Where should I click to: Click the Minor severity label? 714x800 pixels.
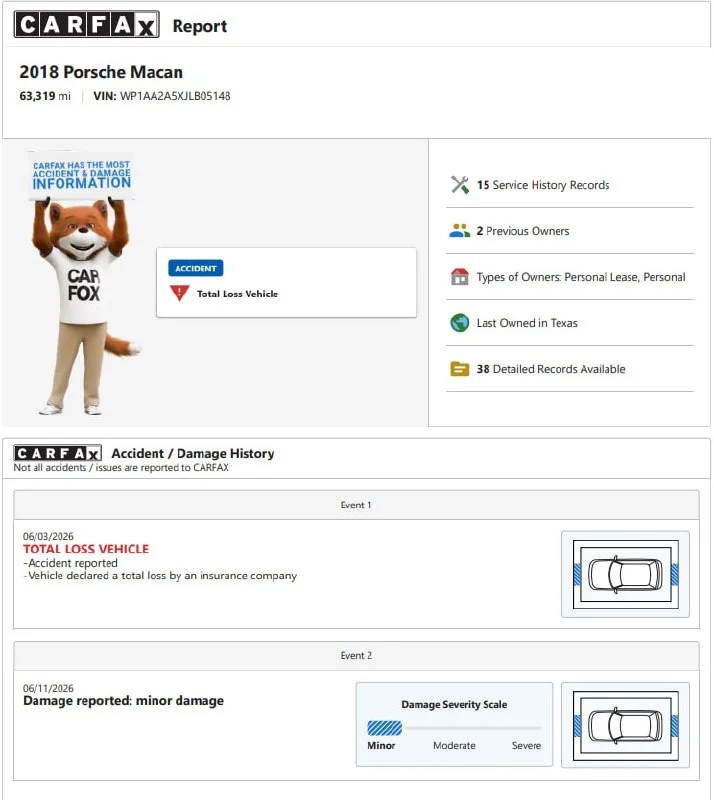click(x=381, y=745)
